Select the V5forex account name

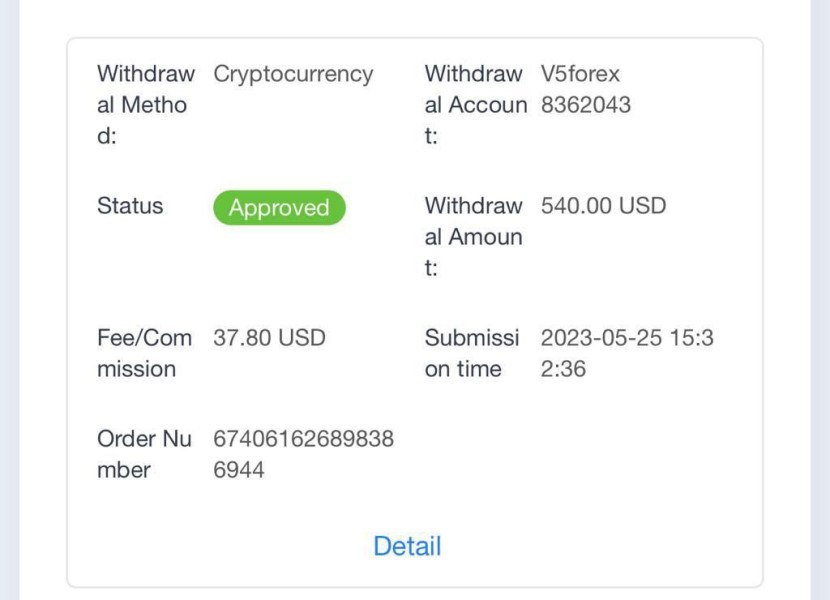tap(580, 74)
